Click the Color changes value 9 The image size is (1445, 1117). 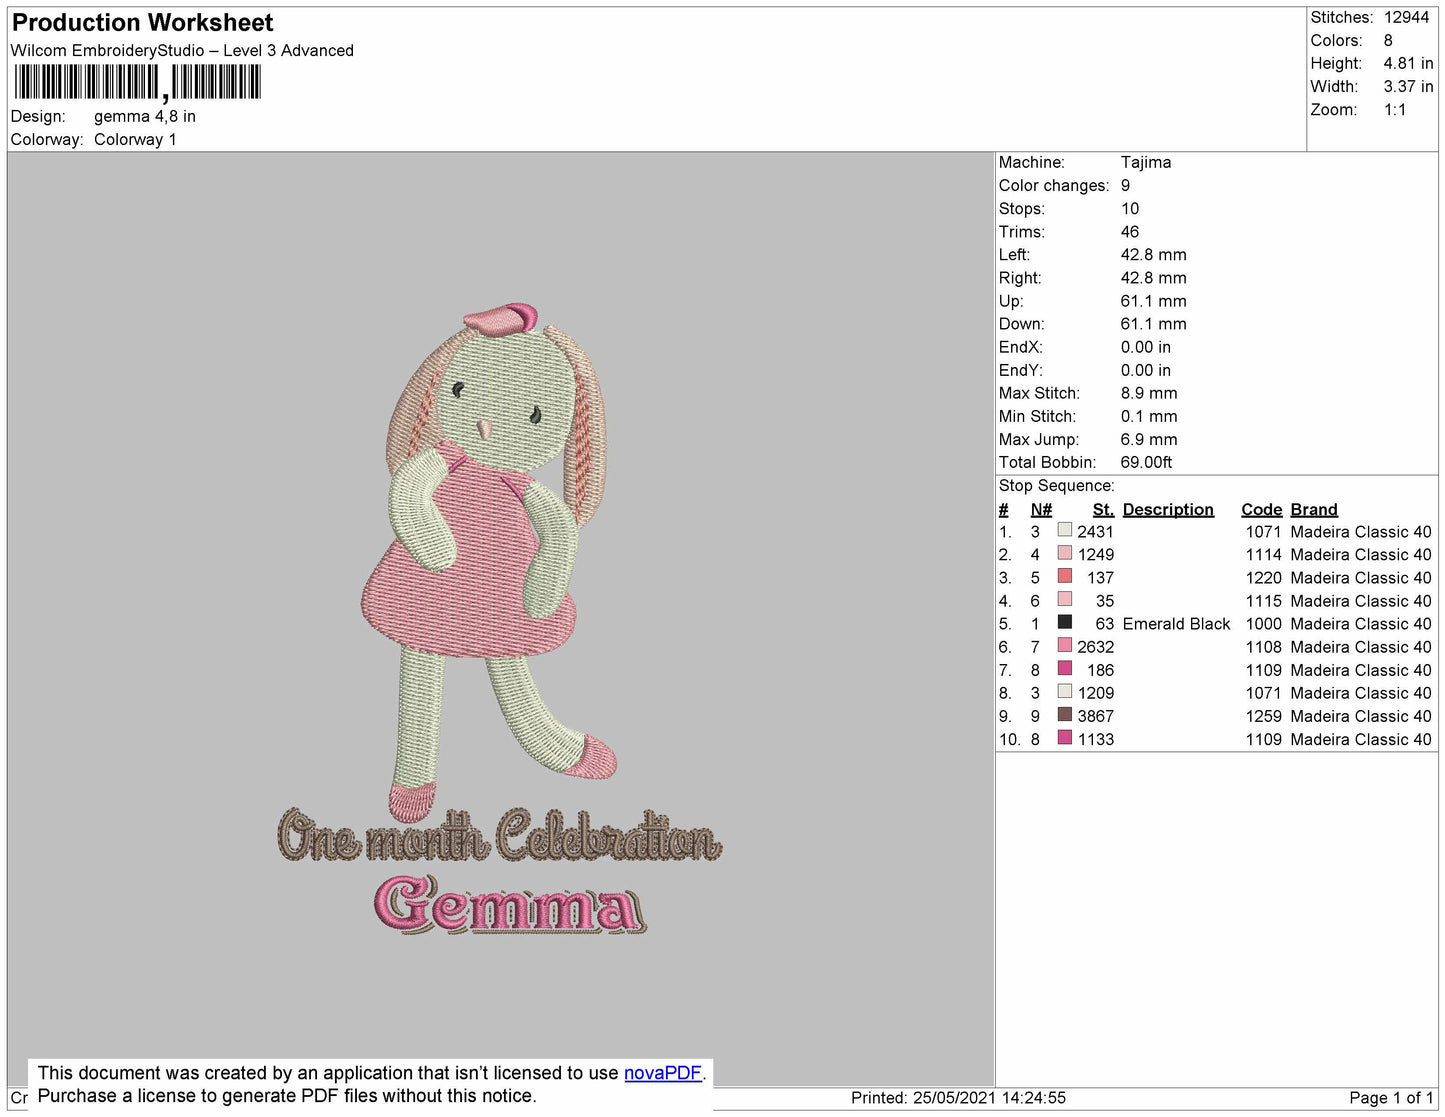[1125, 185]
